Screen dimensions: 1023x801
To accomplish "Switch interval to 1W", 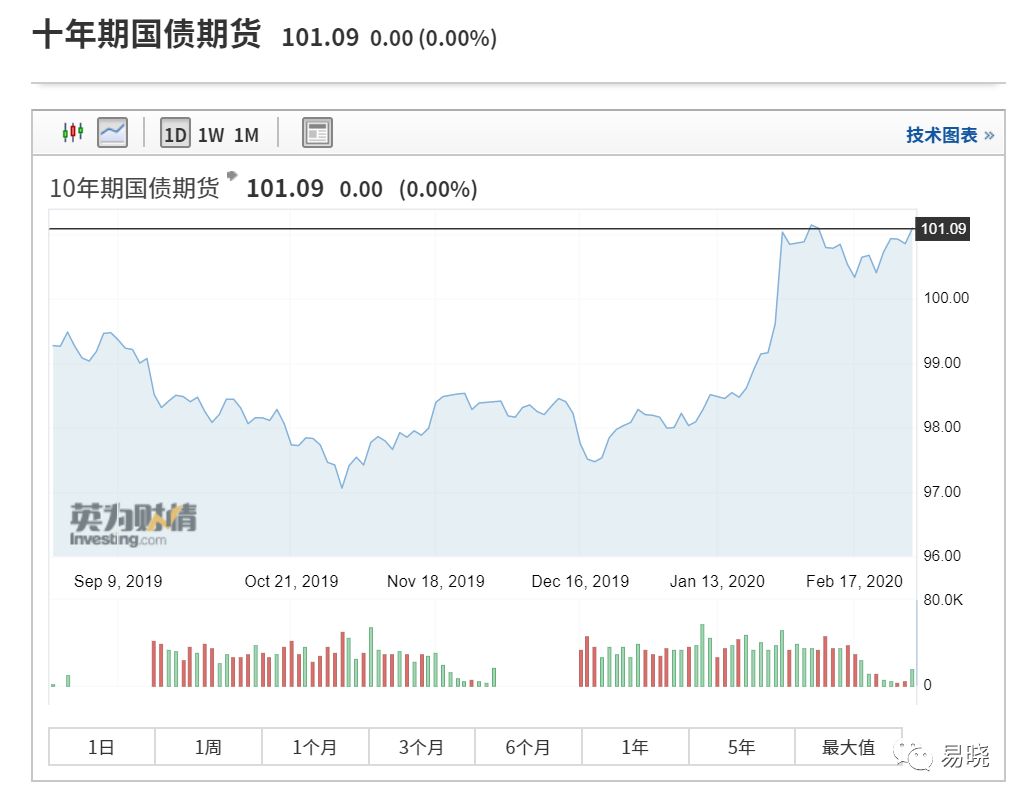I will (211, 134).
